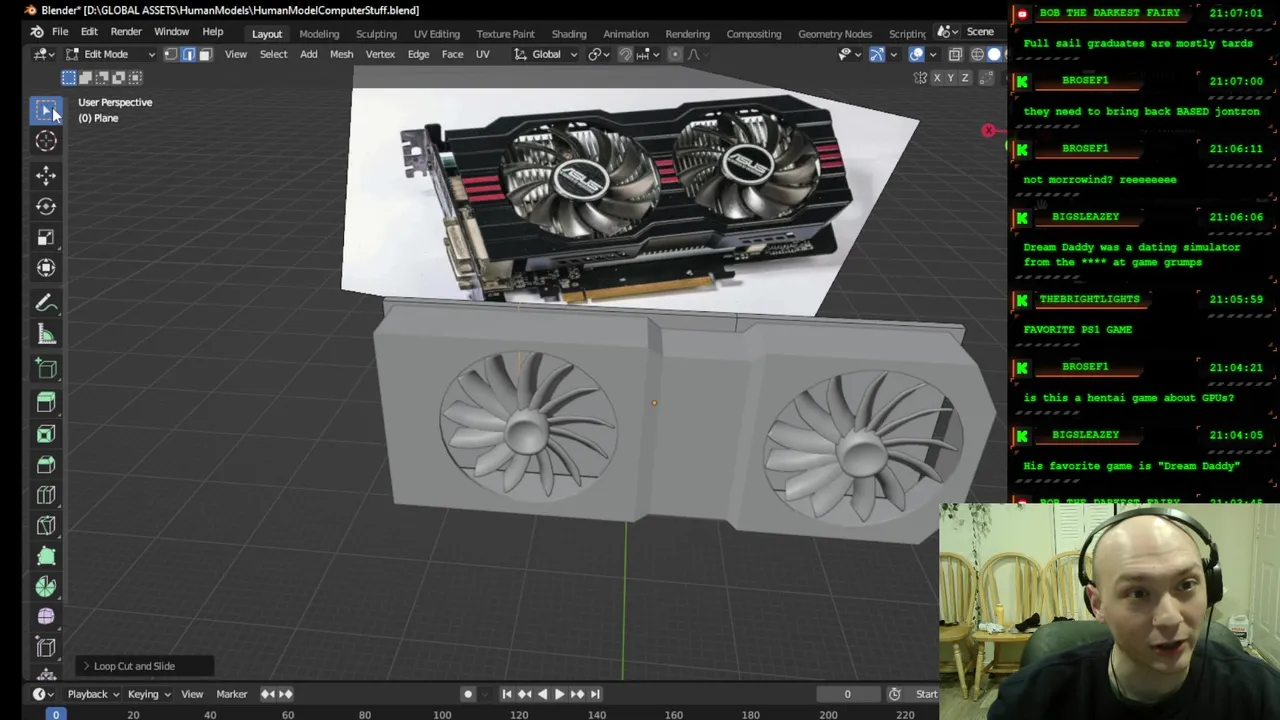Open the editor type dropdown in viewport header

(43, 54)
